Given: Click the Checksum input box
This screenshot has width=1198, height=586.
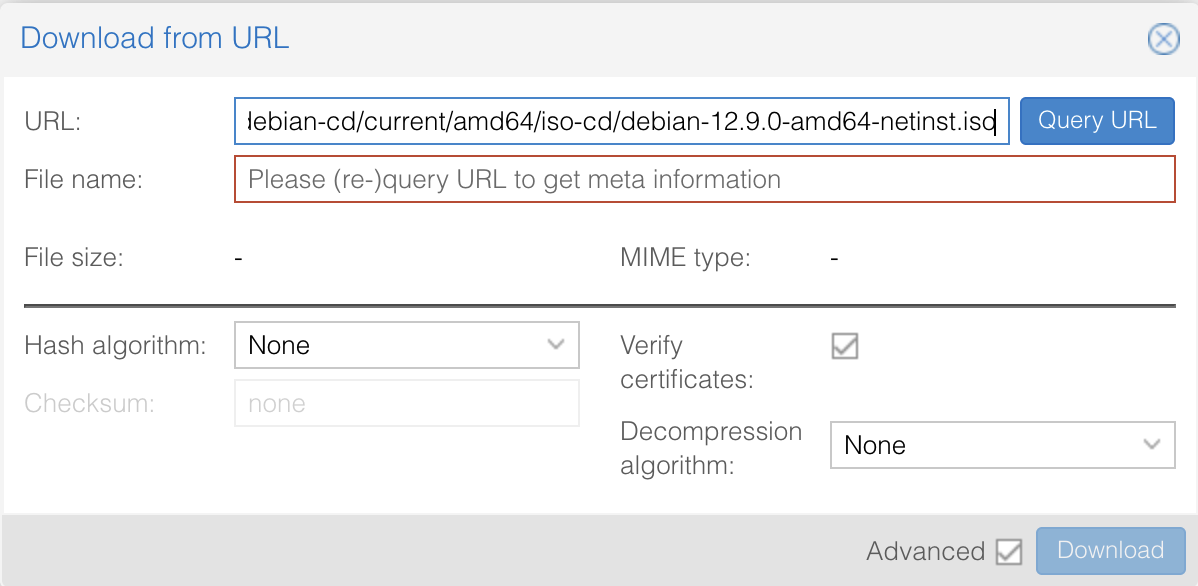Looking at the screenshot, I should point(406,404).
